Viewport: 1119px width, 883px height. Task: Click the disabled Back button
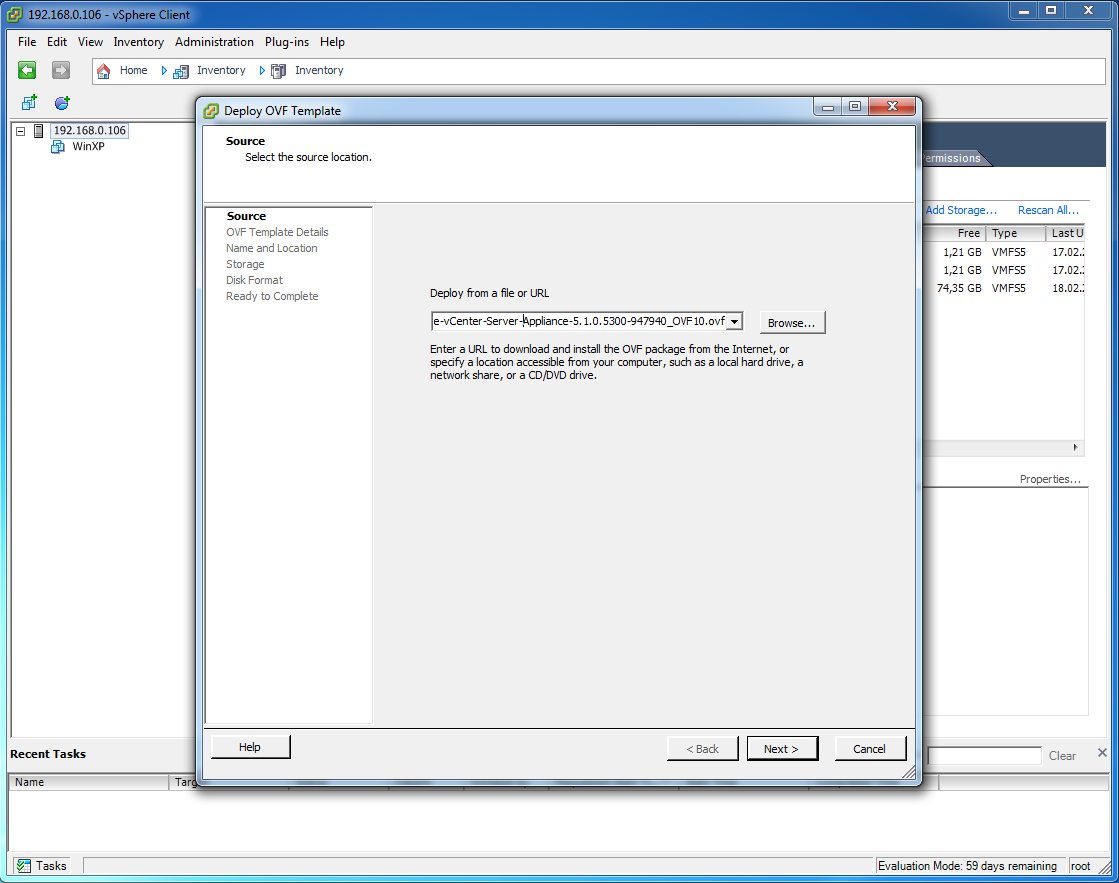702,749
